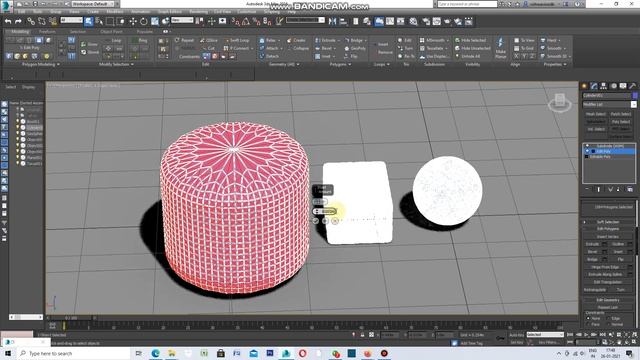This screenshot has height=360, width=640.
Task: Expand the Loops panel dropdown
Action: click(381, 64)
